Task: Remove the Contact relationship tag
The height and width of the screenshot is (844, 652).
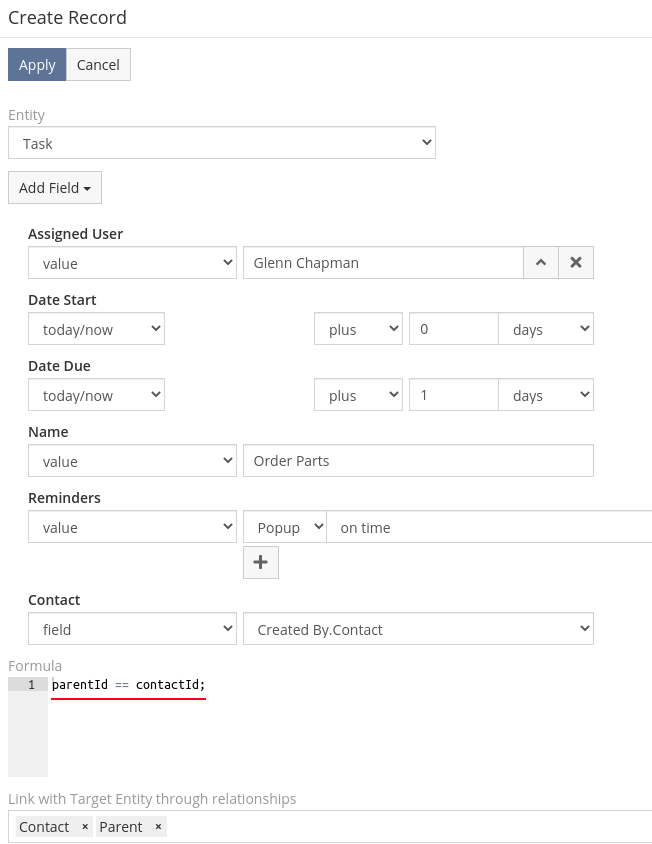Action: click(85, 827)
